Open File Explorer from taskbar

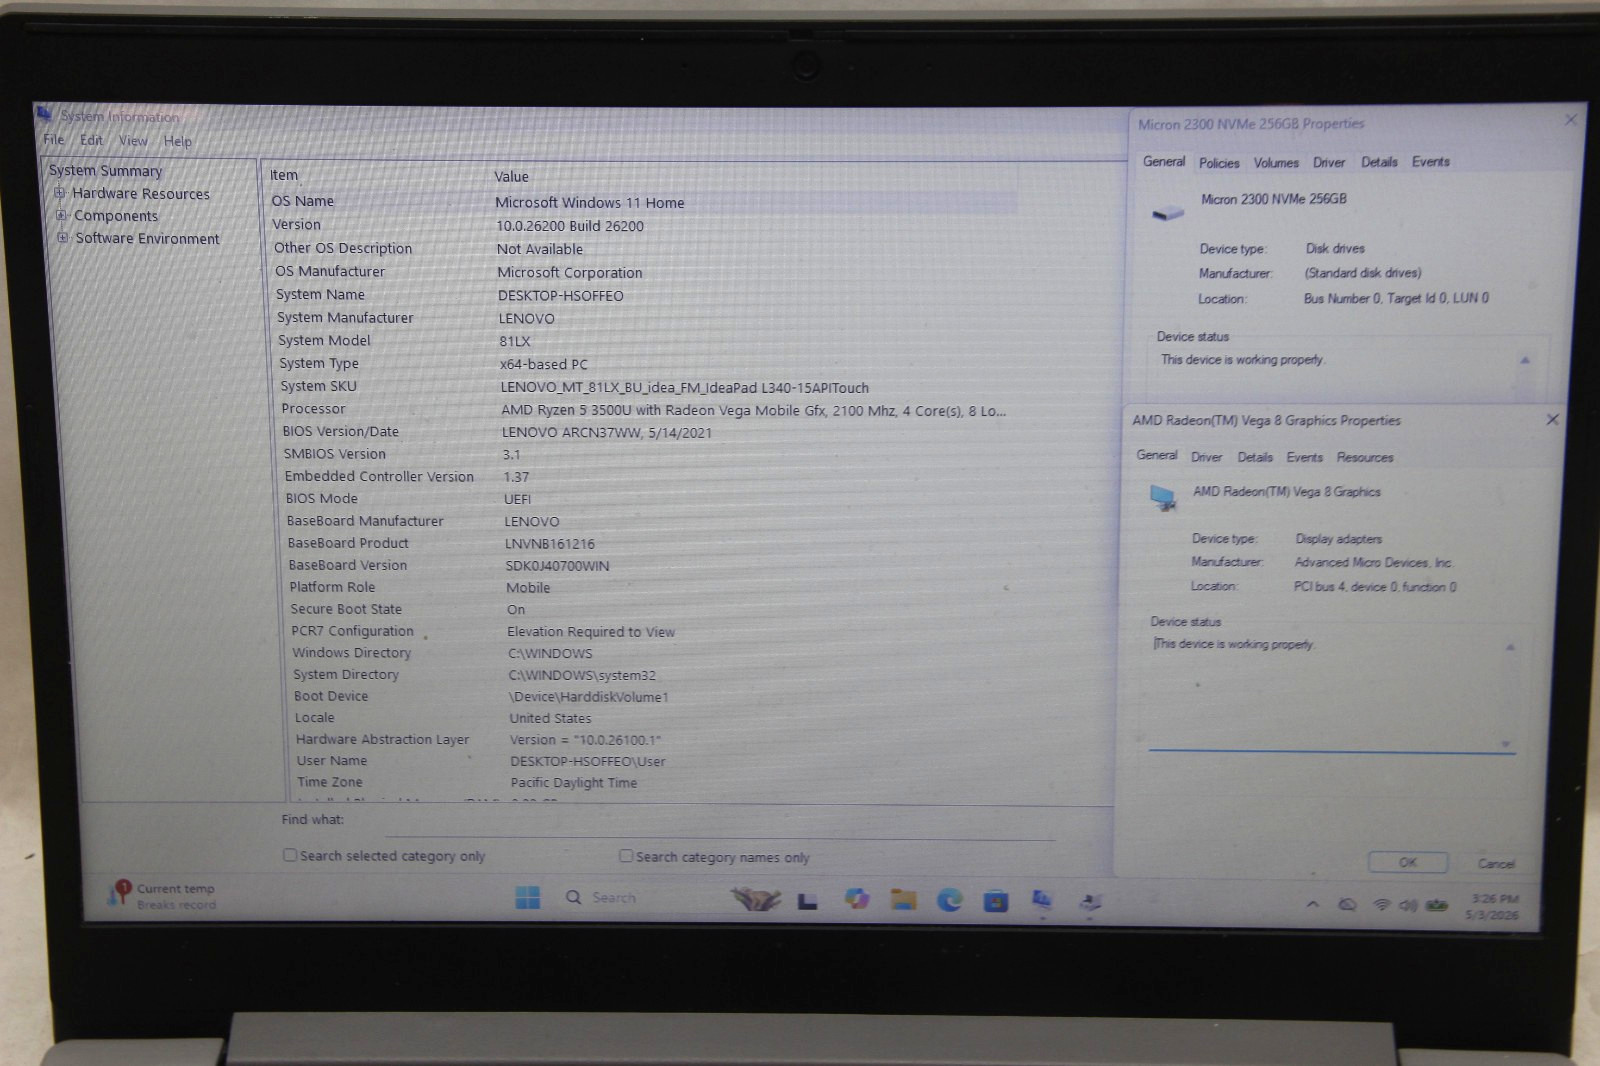(903, 900)
